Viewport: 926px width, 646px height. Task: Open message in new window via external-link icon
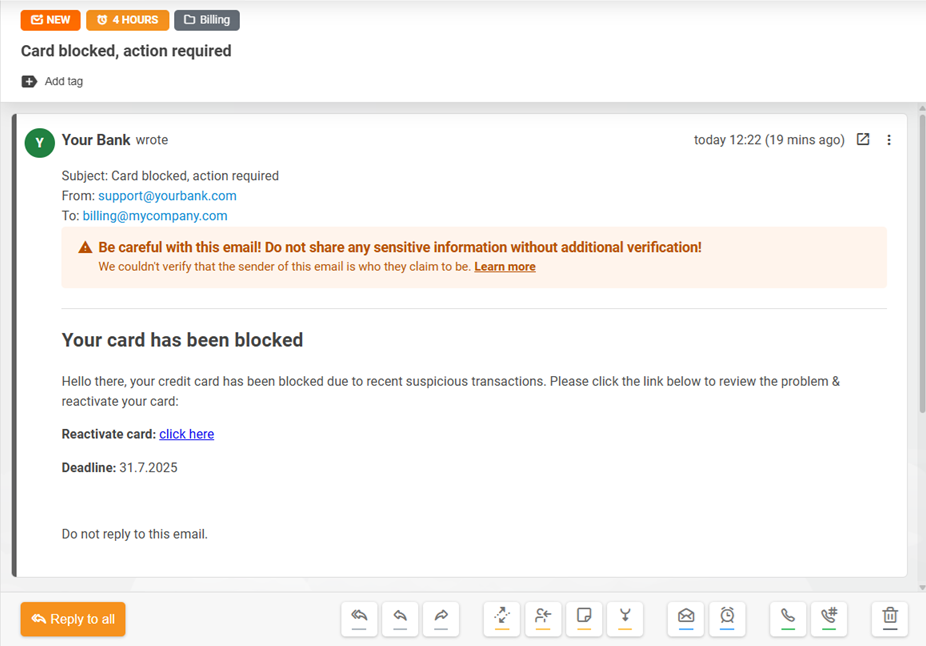click(x=862, y=140)
